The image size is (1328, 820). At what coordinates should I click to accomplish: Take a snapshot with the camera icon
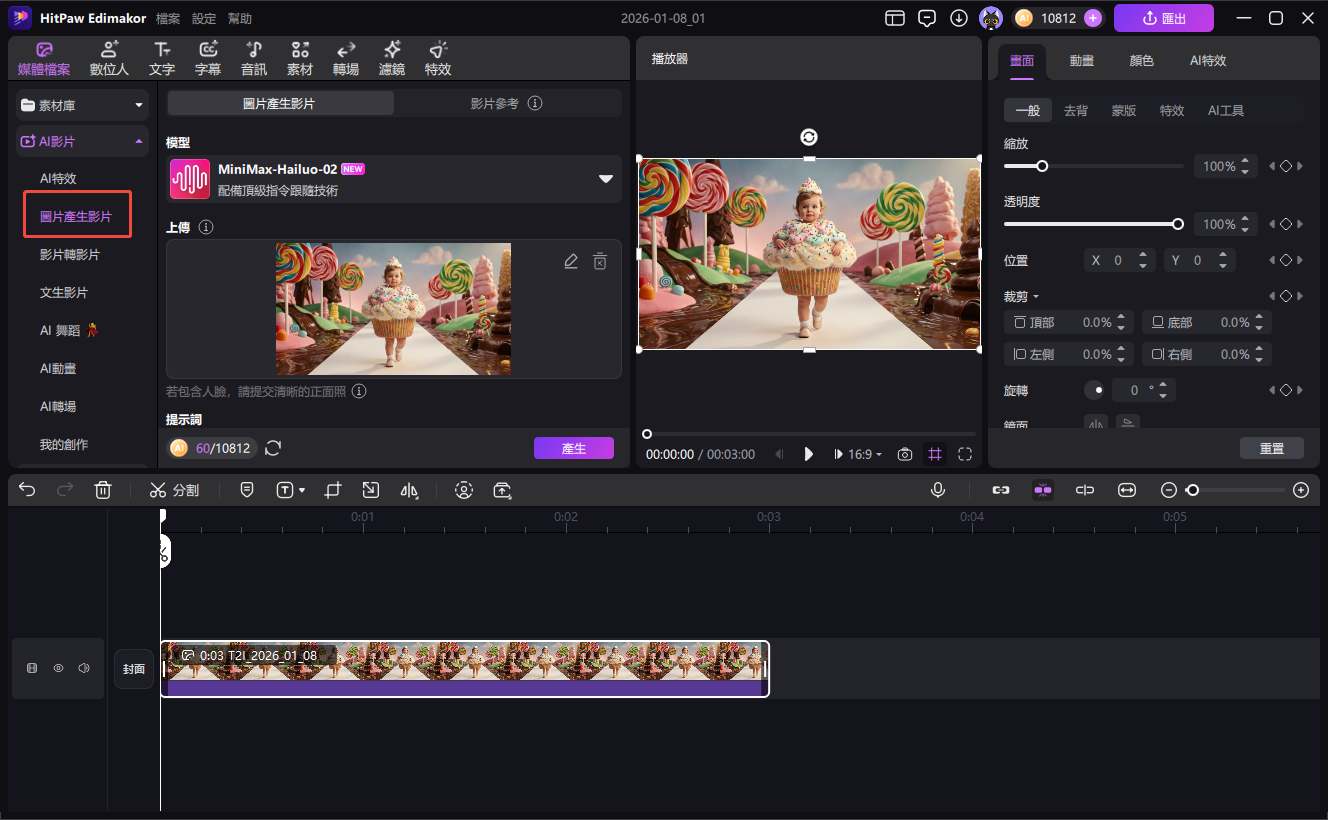tap(905, 454)
